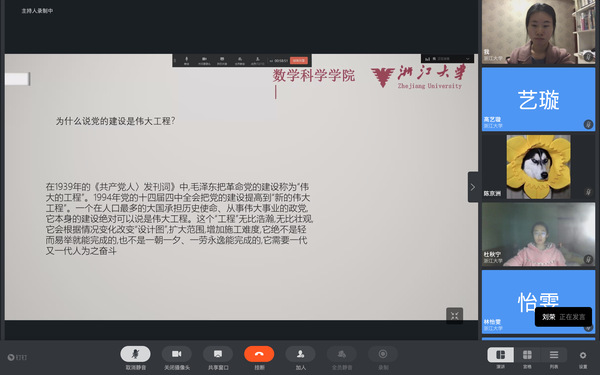Select the 艺璇 participant tile
The image size is (600, 375).
pyautogui.click(x=538, y=99)
